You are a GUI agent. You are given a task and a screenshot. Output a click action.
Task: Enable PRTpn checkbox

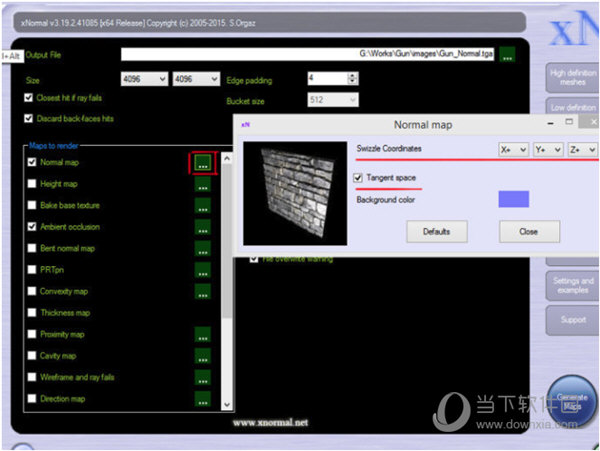point(32,269)
